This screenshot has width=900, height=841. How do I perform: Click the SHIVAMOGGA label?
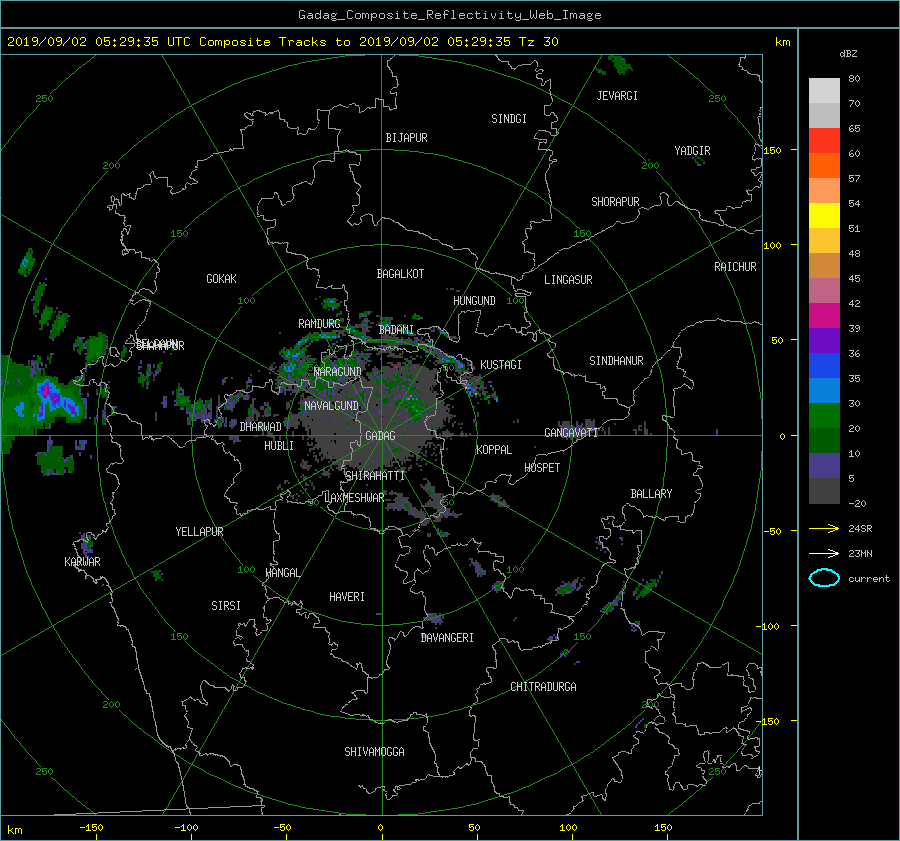(x=374, y=752)
